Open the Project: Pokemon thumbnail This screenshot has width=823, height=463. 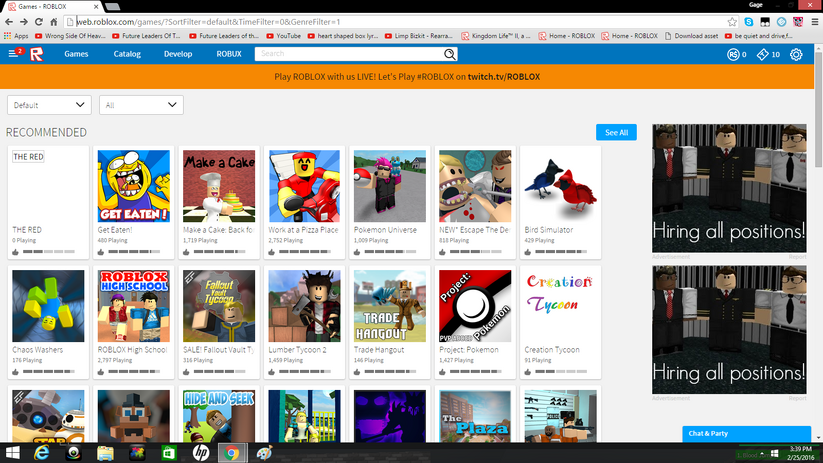(x=475, y=306)
